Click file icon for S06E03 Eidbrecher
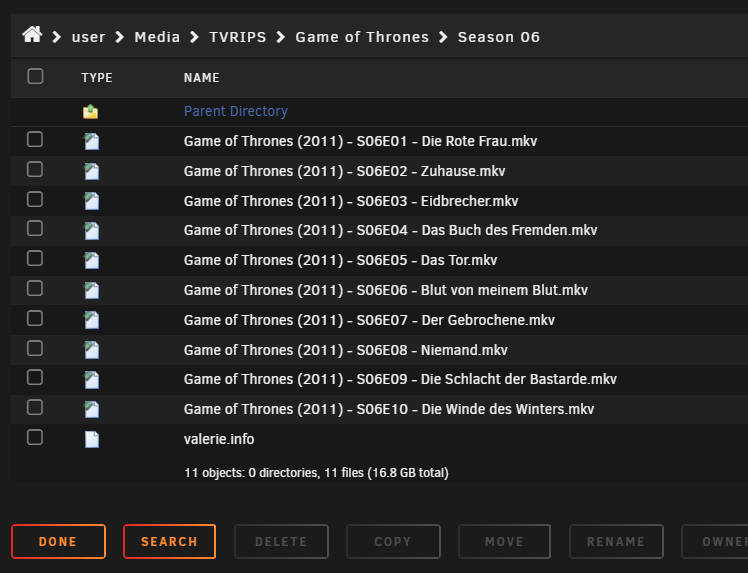Viewport: 748px width, 573px height. click(92, 201)
